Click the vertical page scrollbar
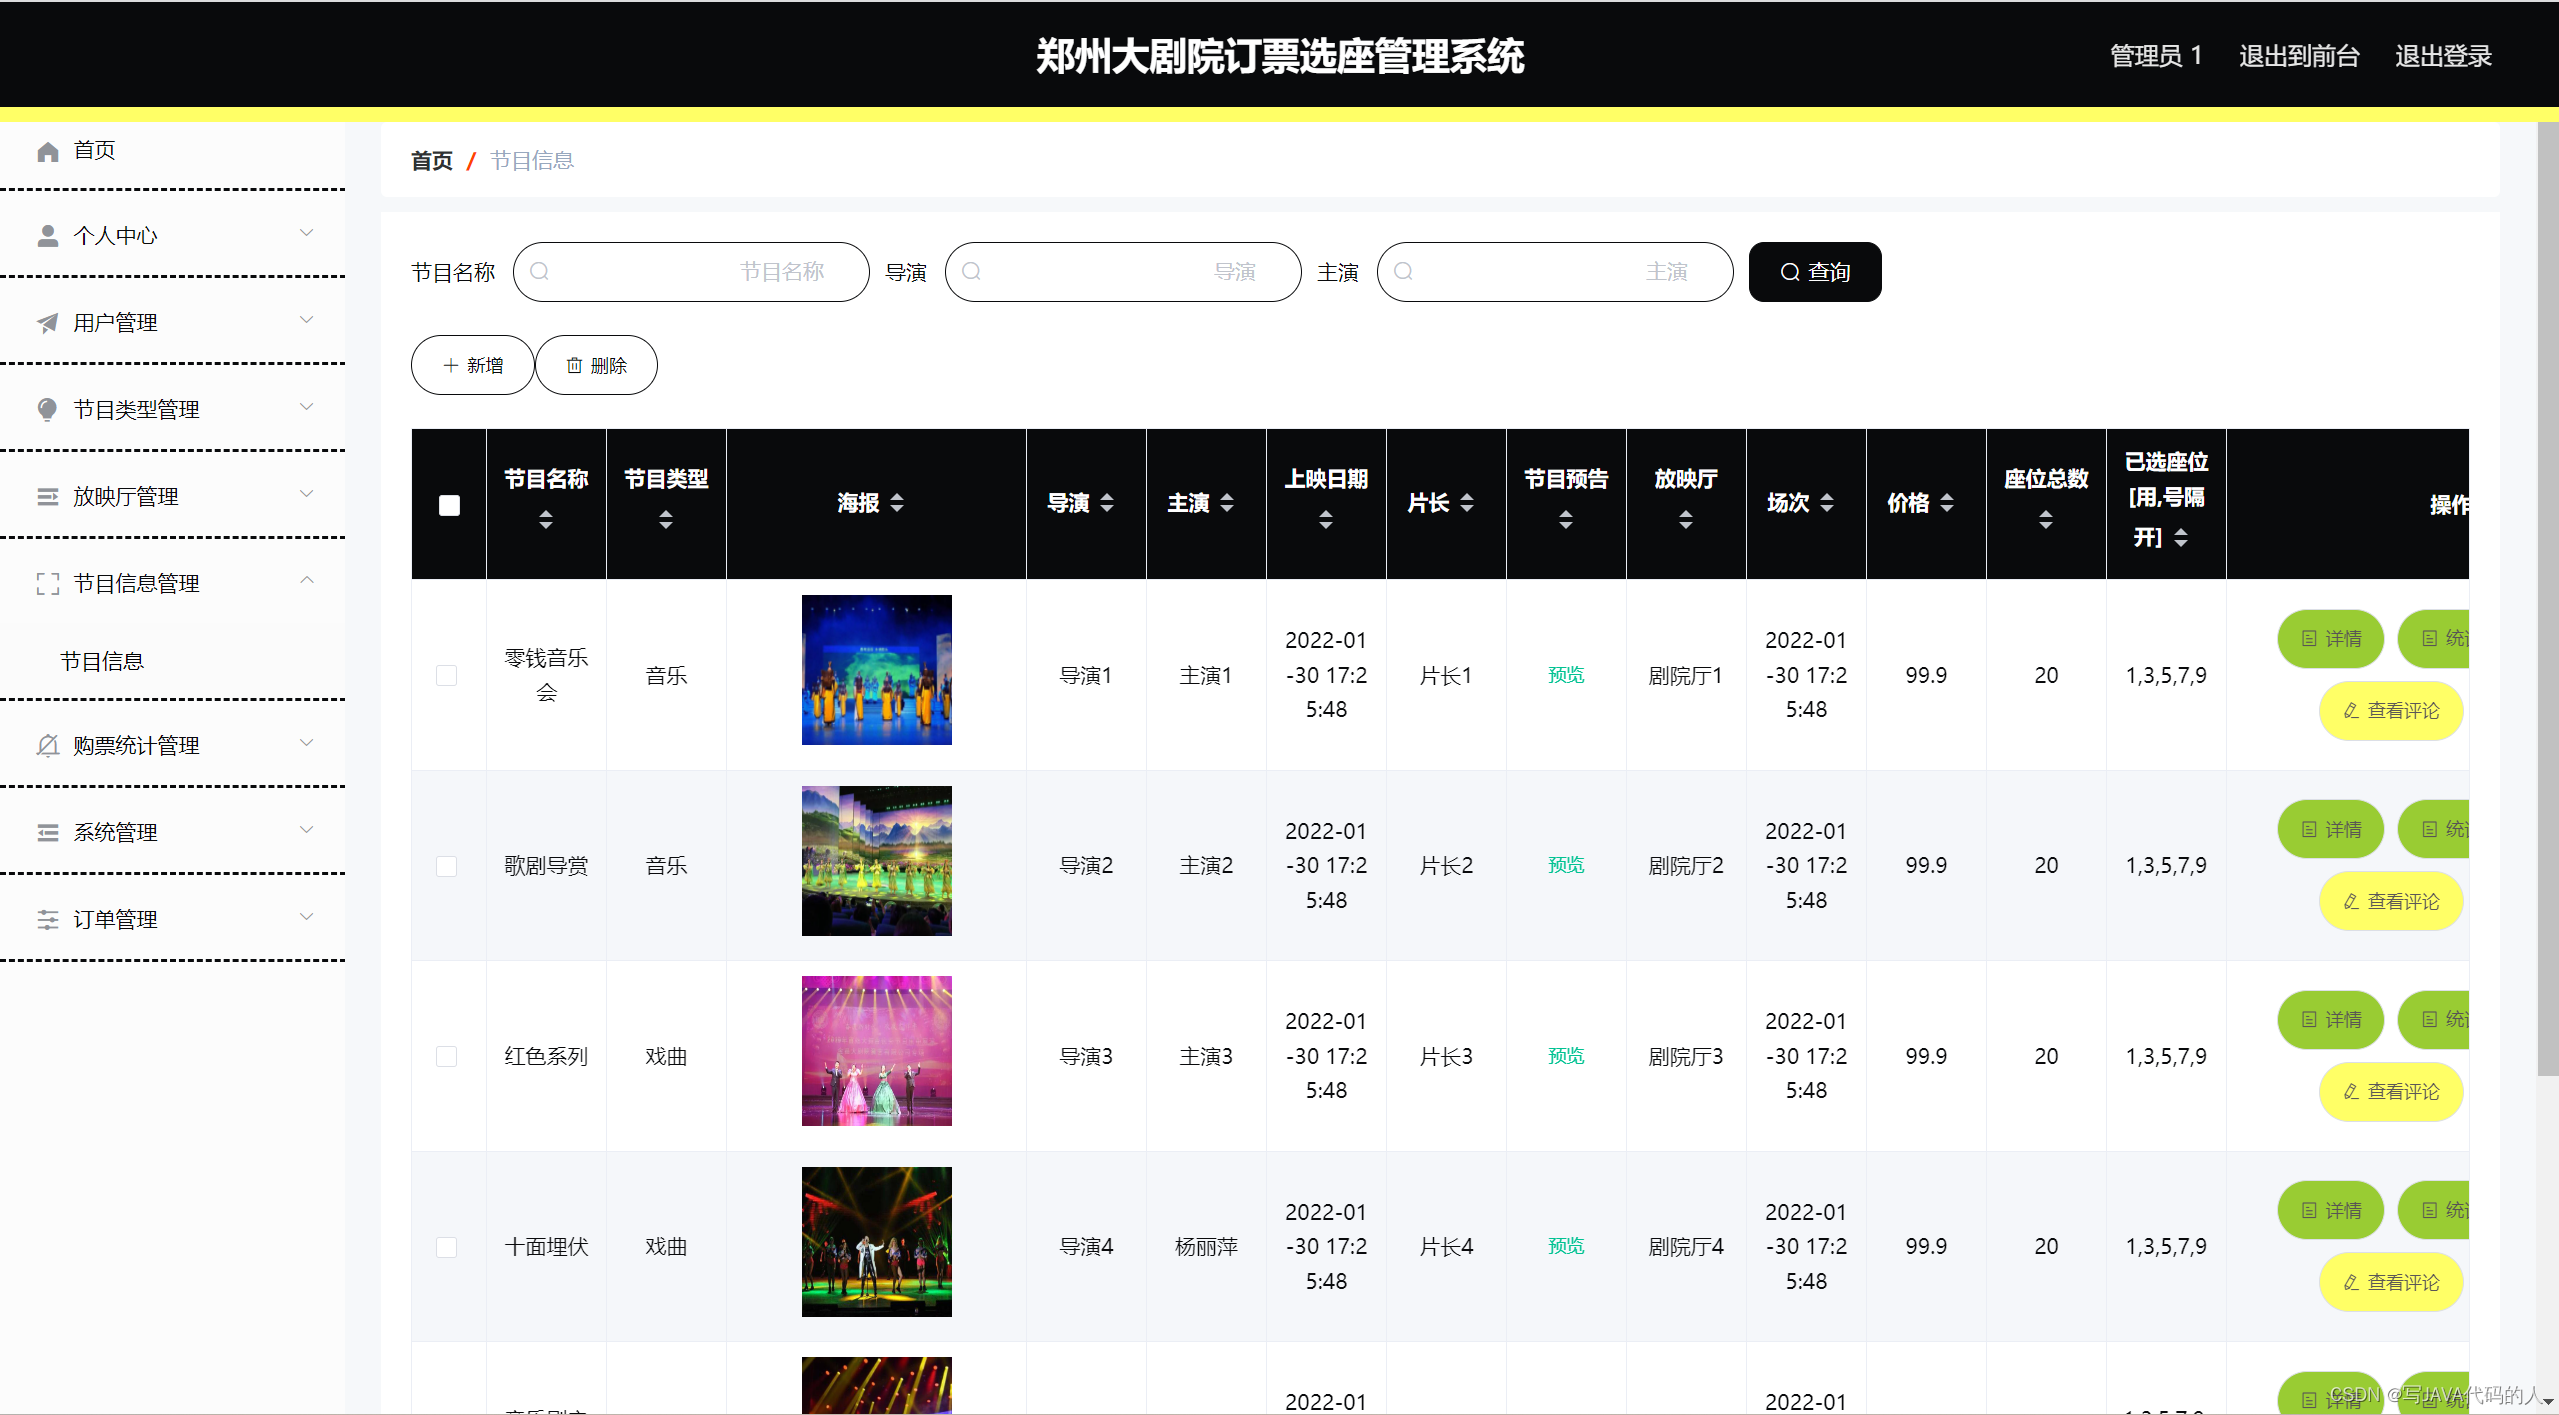 [2547, 600]
